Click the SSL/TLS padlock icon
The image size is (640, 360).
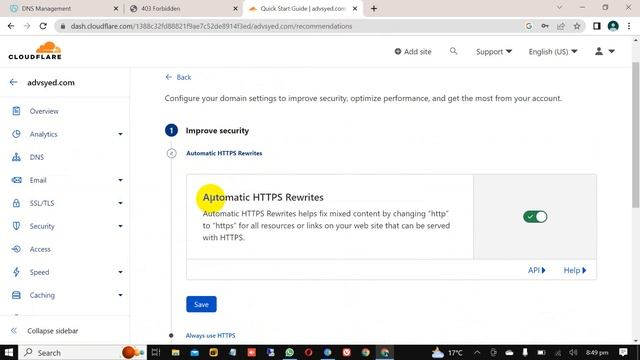click(16, 203)
